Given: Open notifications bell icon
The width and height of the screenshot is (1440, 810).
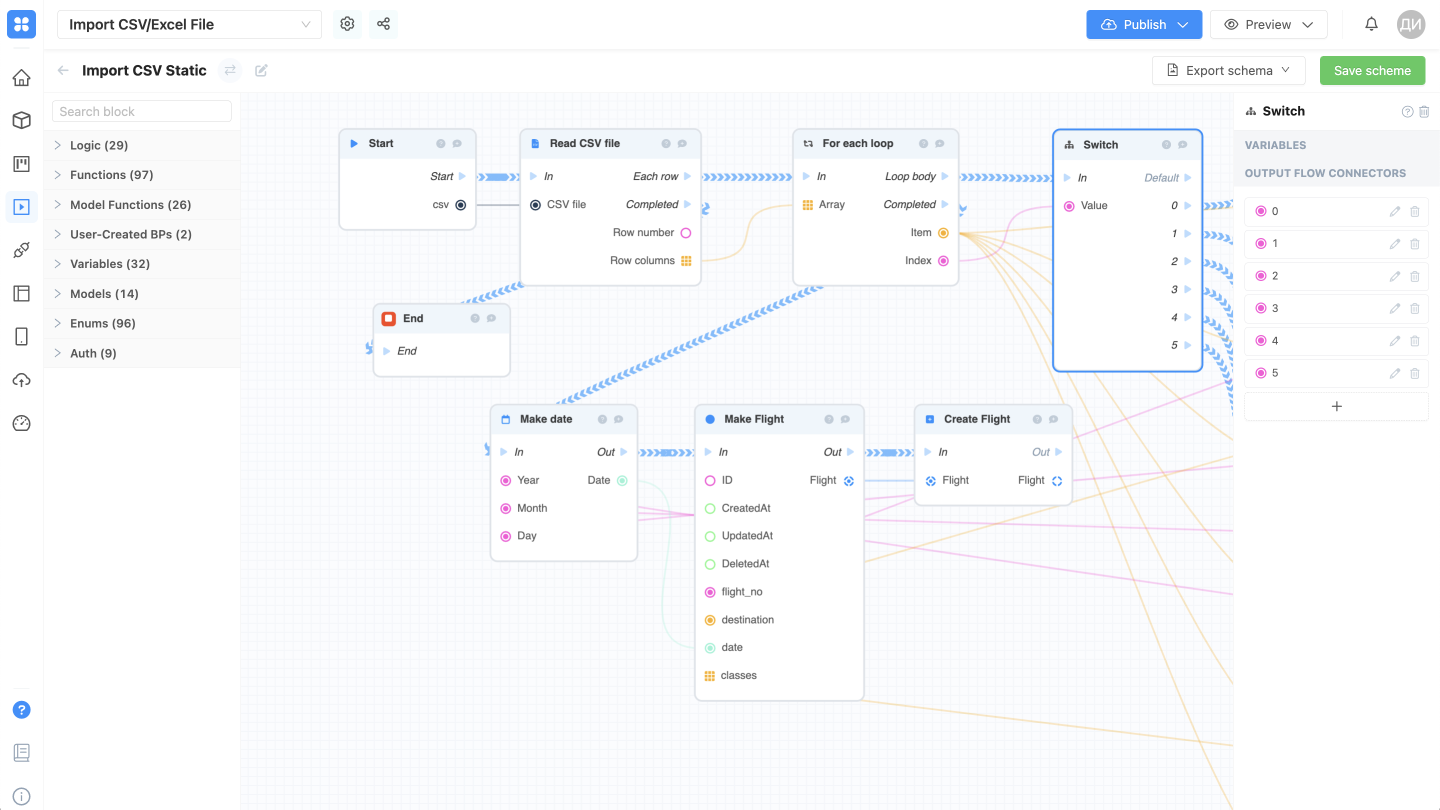Looking at the screenshot, I should (1371, 24).
